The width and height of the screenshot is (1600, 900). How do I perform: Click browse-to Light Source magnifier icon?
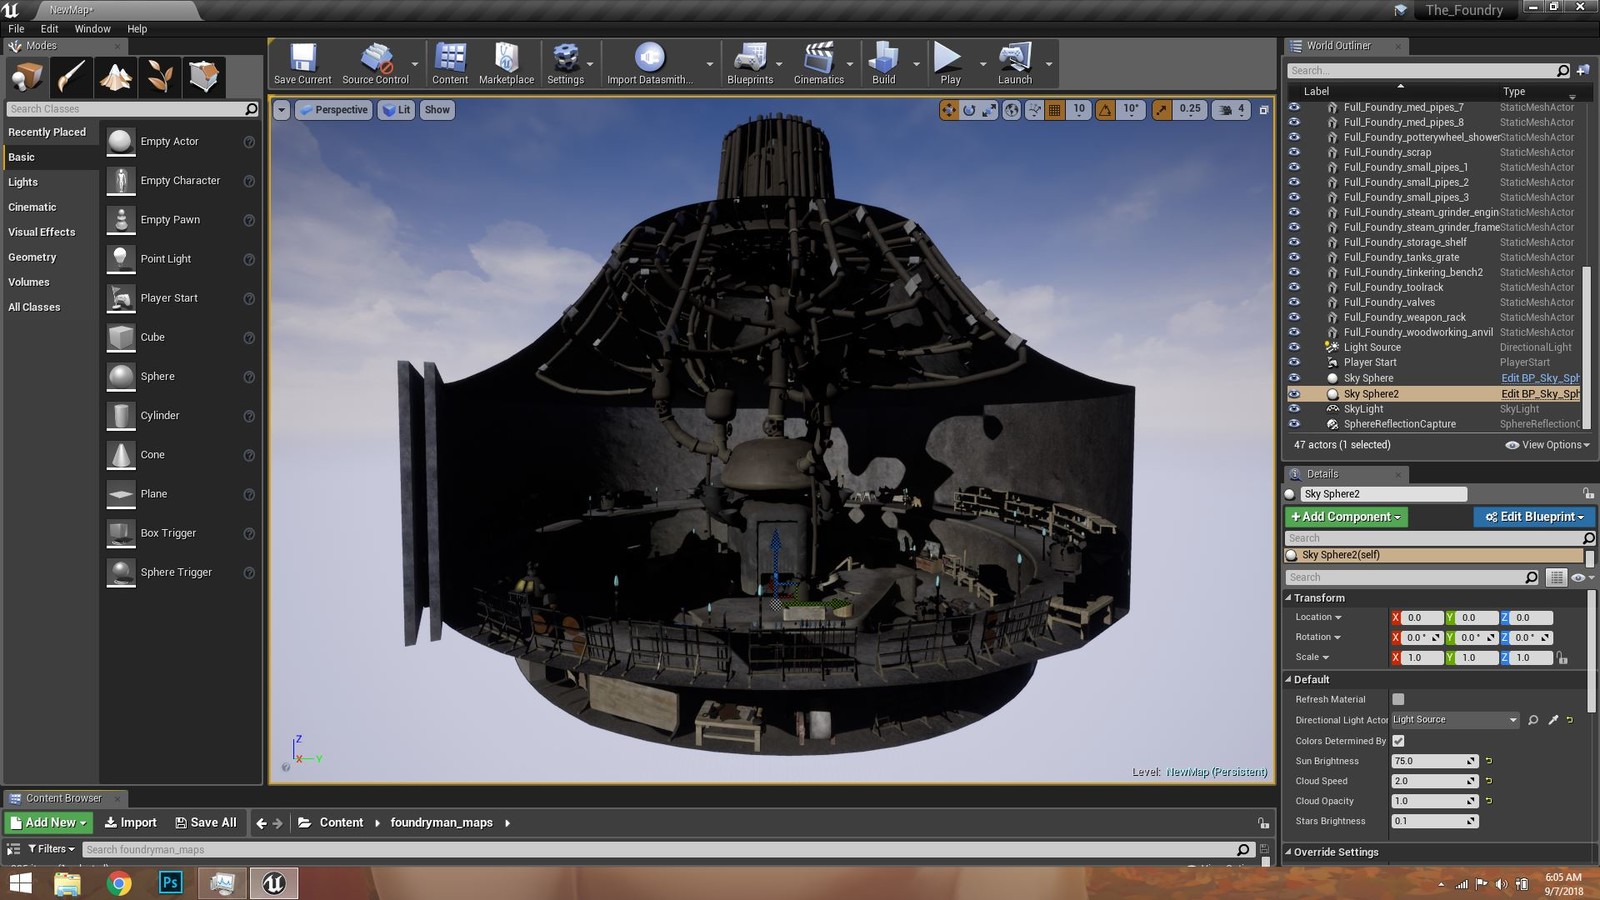(1533, 720)
